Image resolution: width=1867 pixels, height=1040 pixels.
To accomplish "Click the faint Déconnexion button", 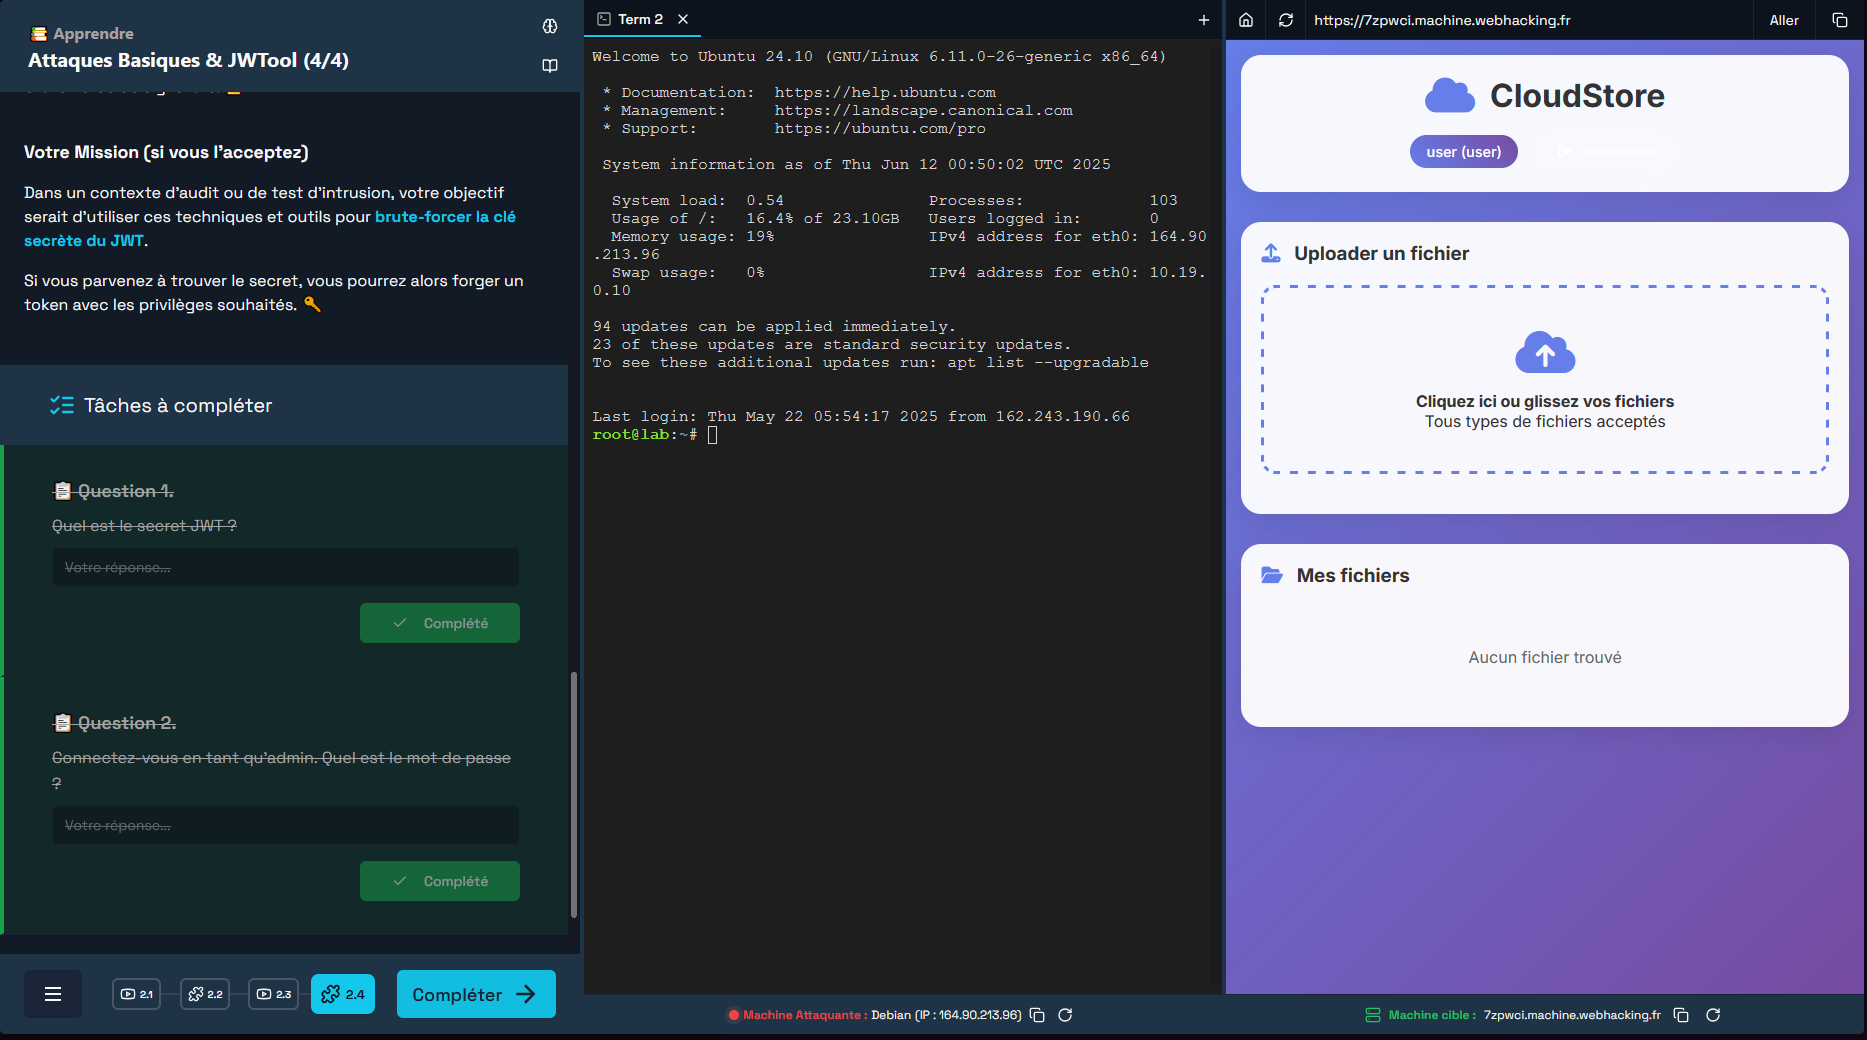I will click(x=1605, y=152).
